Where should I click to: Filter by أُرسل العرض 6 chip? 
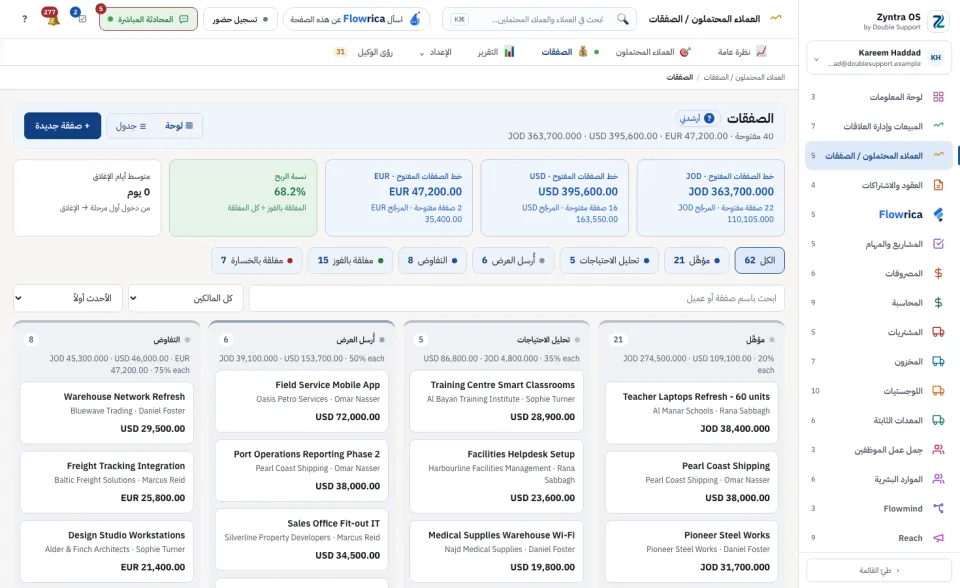click(x=513, y=260)
